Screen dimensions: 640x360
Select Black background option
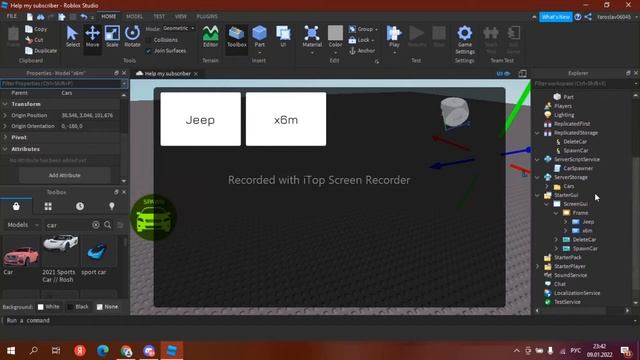point(78,307)
